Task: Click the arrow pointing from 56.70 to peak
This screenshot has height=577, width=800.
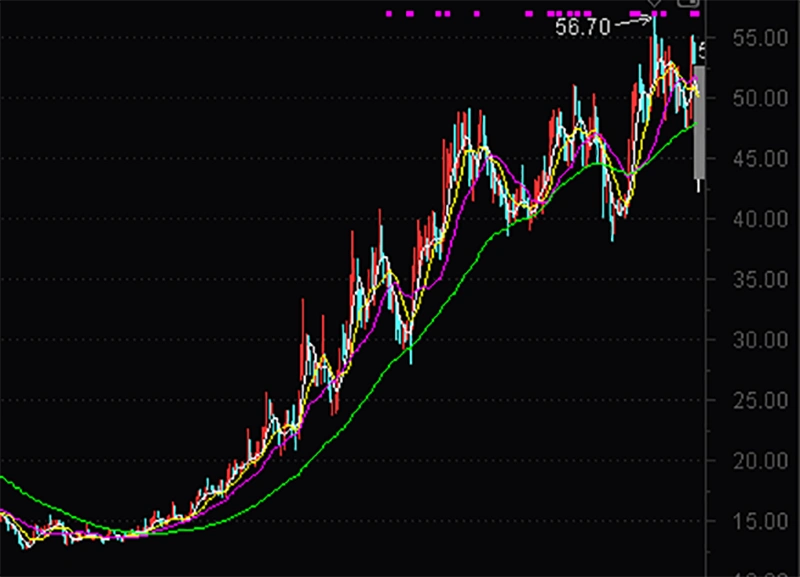Action: click(632, 21)
